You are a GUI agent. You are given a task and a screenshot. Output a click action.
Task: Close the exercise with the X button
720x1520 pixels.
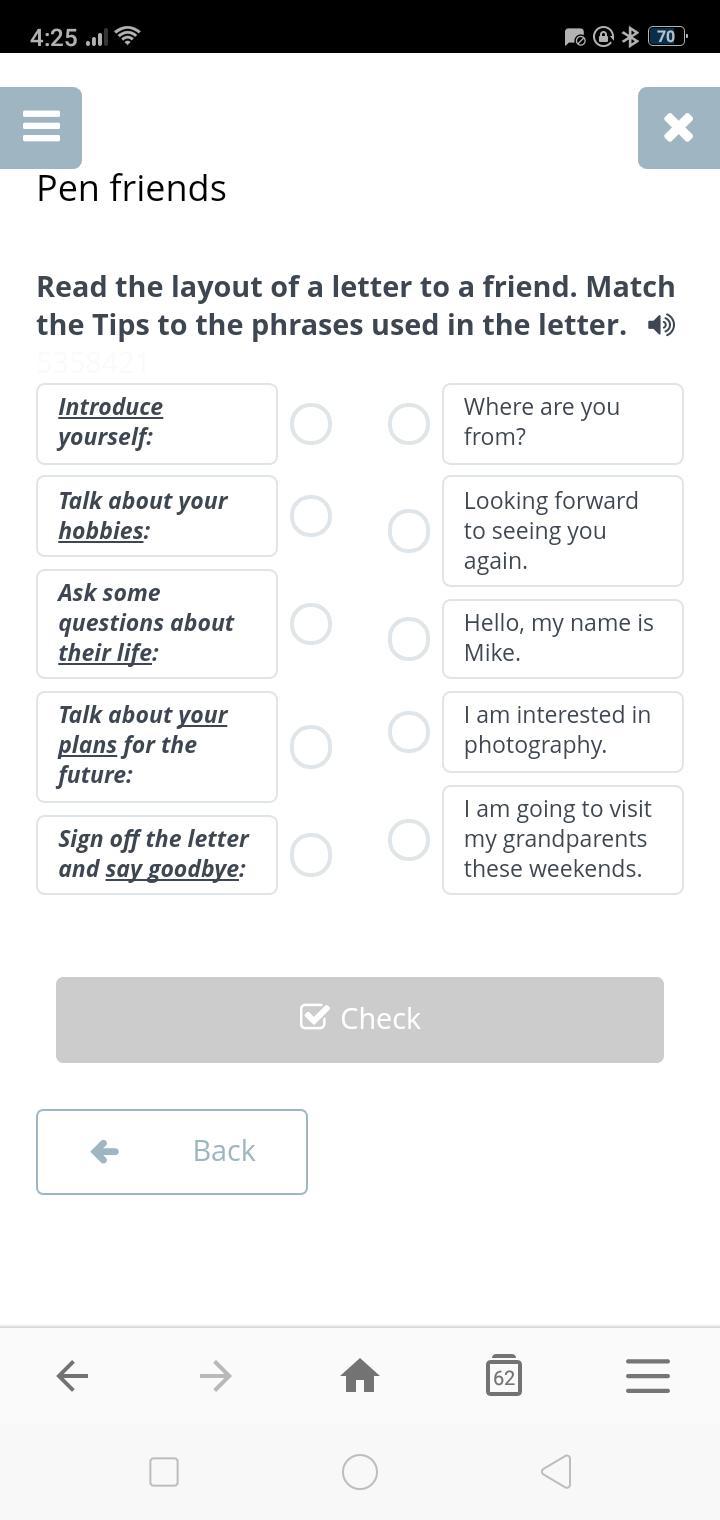pos(678,127)
